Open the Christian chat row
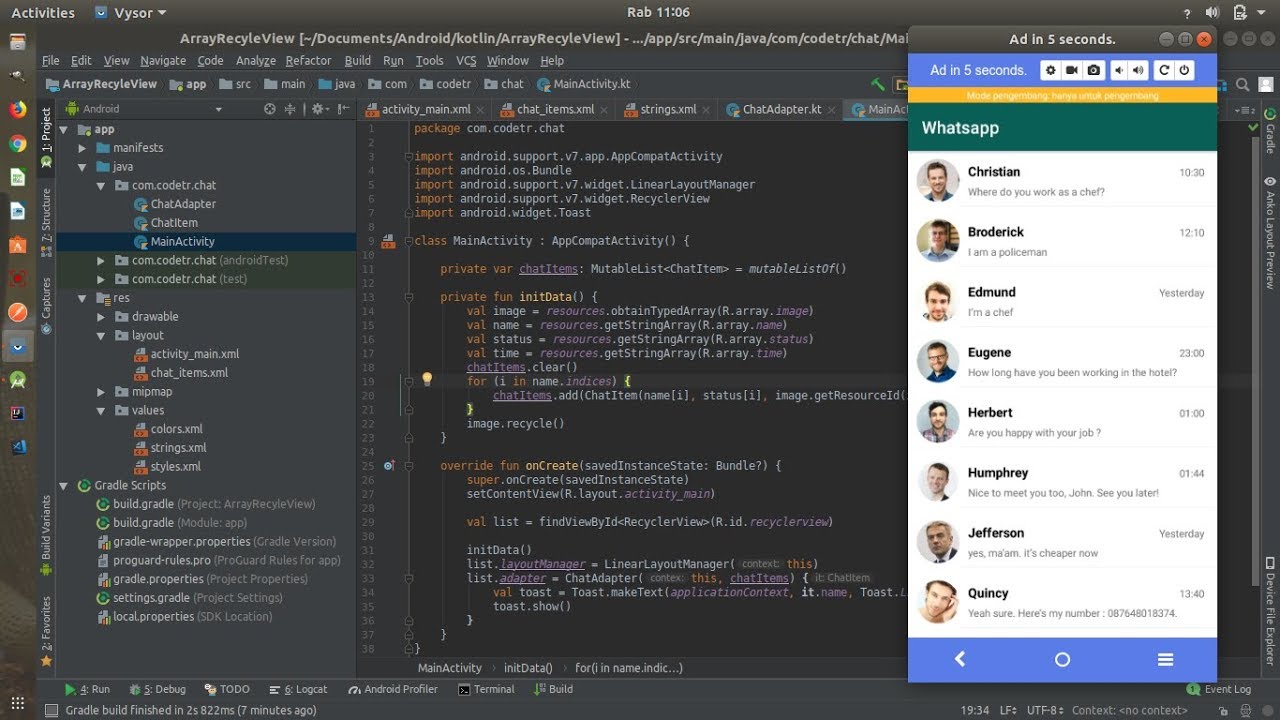This screenshot has height=720, width=1280. coord(1062,181)
